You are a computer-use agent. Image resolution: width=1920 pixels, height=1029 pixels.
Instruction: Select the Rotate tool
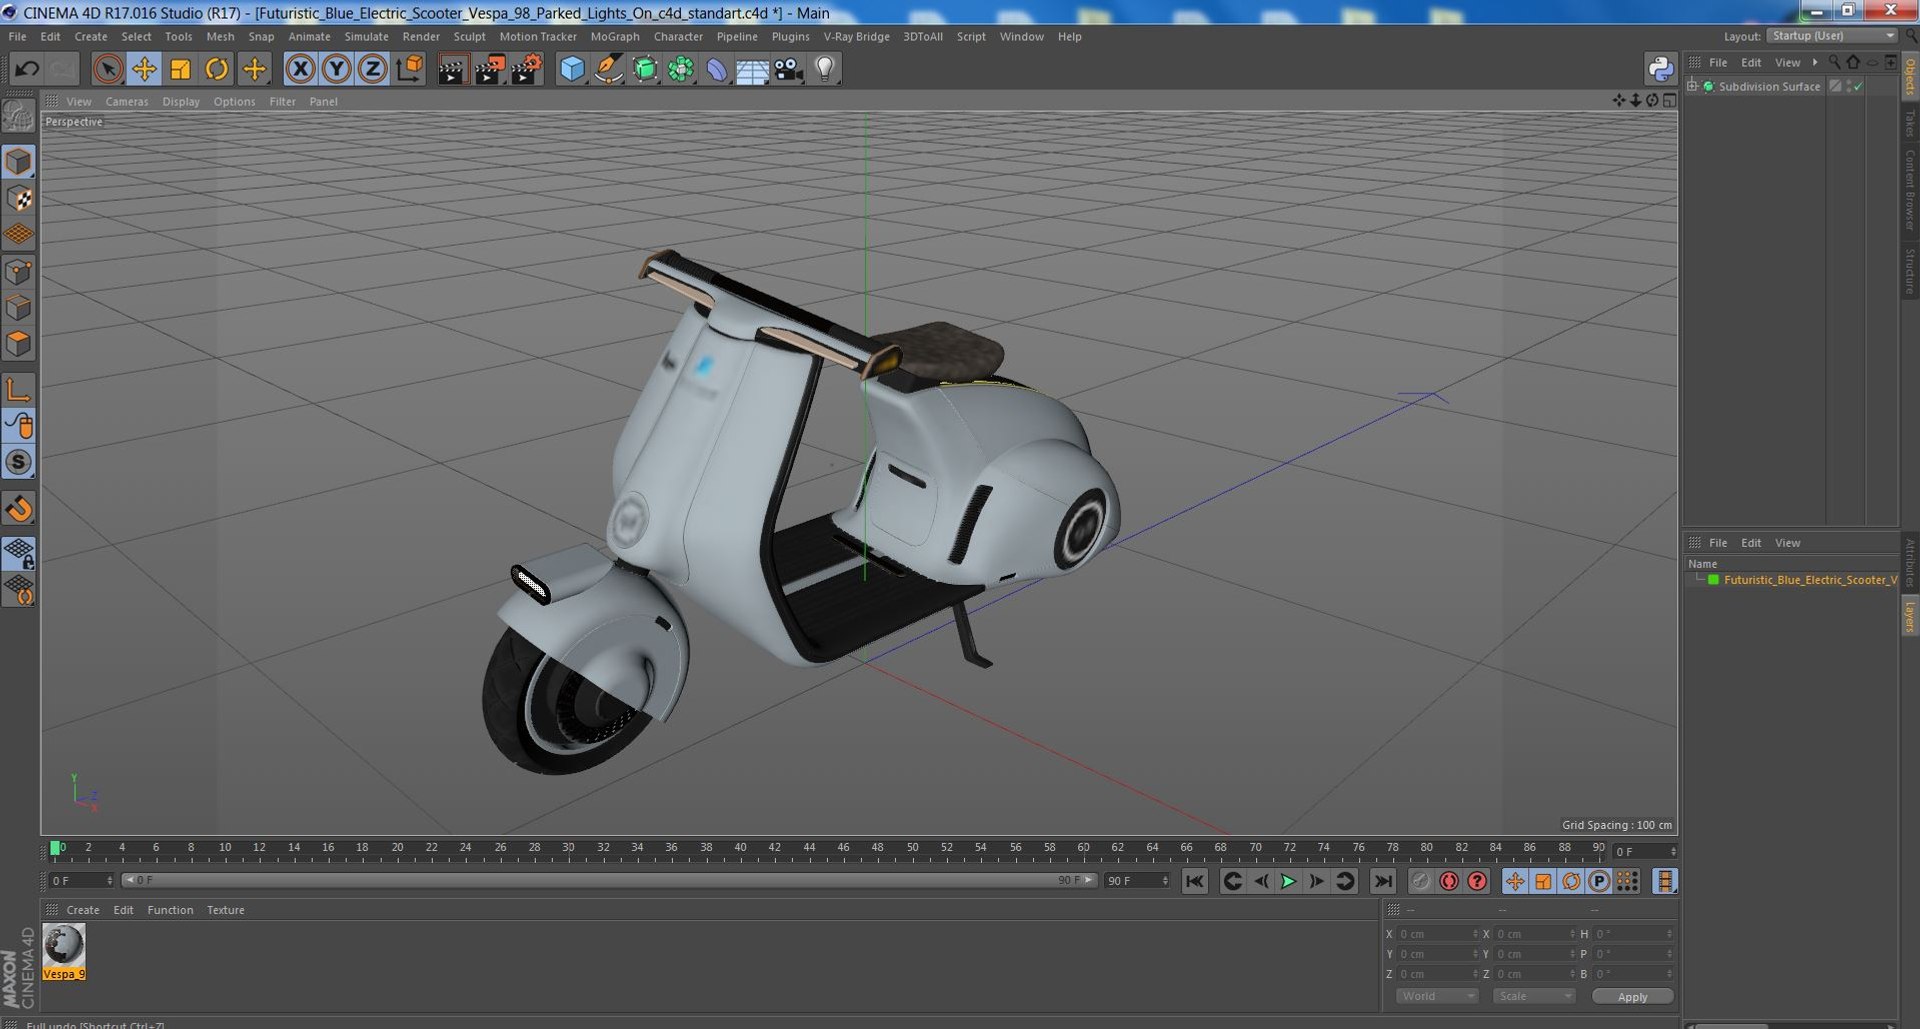coord(217,69)
